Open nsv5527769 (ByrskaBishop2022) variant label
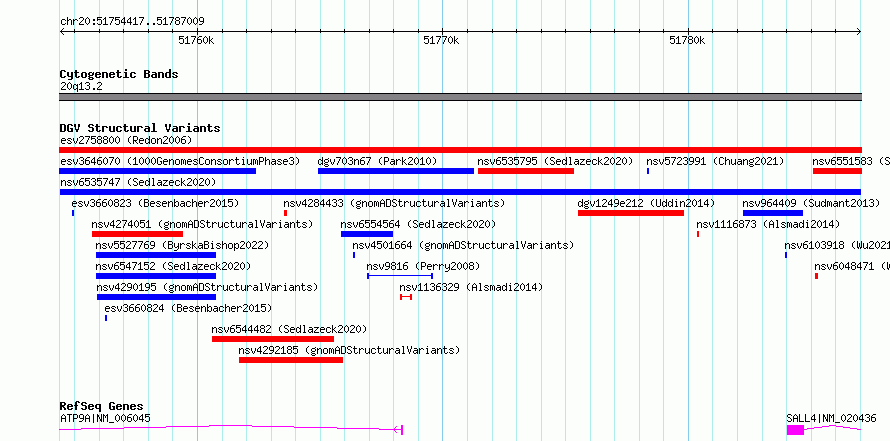The width and height of the screenshot is (890, 441). tap(182, 245)
